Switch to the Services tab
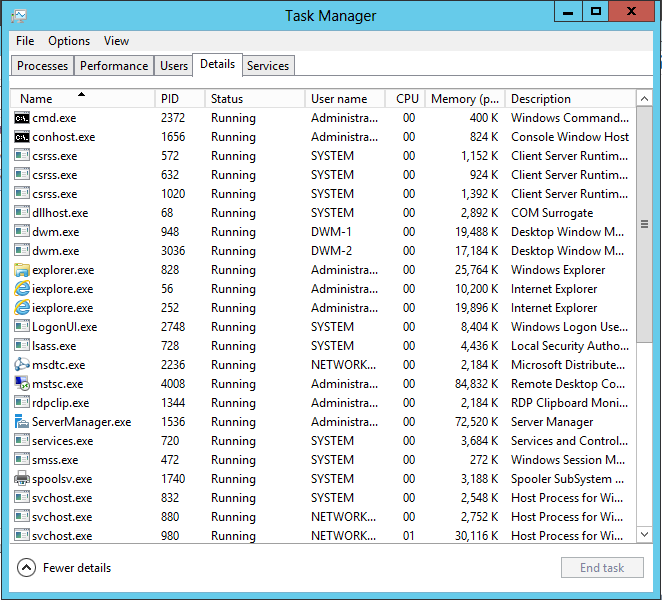The height and width of the screenshot is (600, 662). click(268, 66)
